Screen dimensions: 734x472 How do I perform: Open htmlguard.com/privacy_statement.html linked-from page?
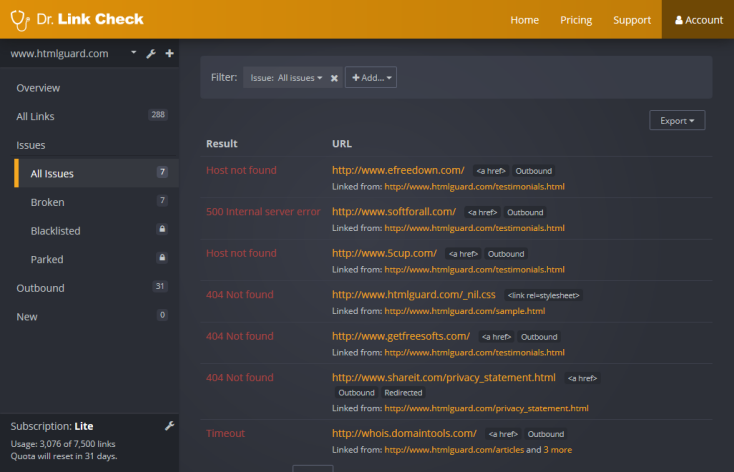[x=486, y=408]
